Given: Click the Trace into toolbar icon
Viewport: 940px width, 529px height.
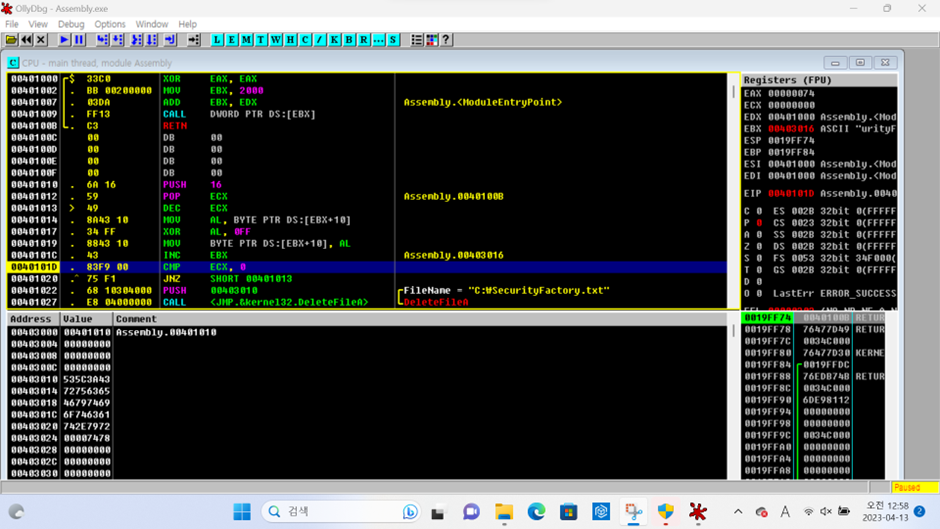Looking at the screenshot, I should [137, 40].
